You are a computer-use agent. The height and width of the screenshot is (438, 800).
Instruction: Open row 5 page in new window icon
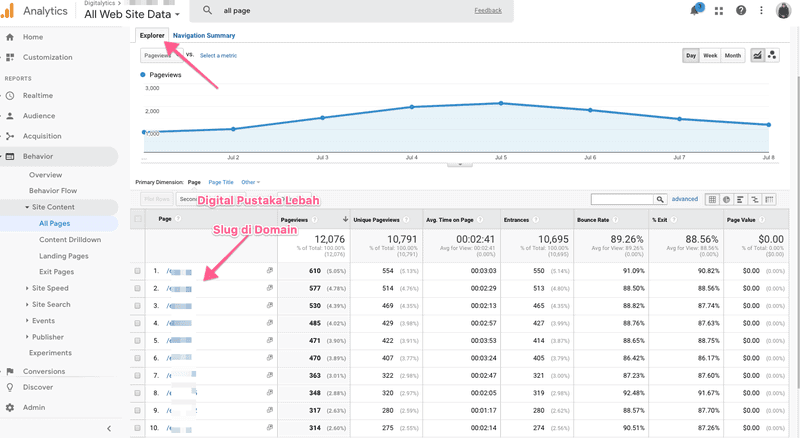269,340
